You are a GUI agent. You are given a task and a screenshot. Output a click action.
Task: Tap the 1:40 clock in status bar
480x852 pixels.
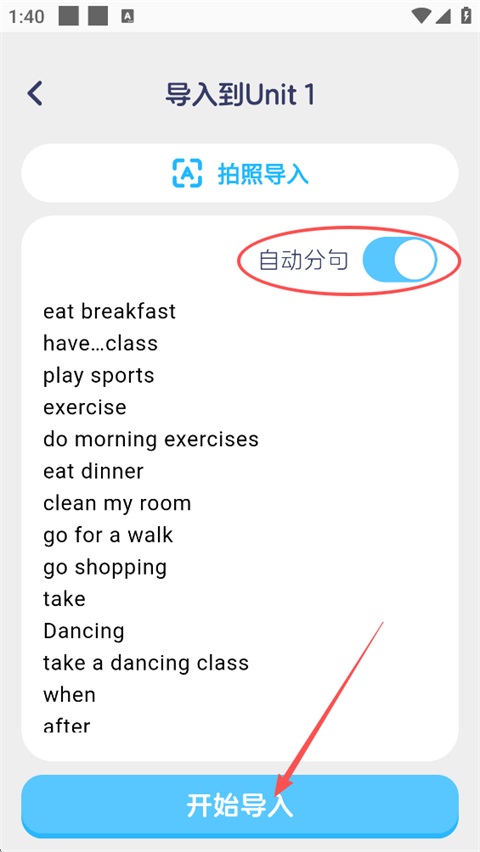pos(27,17)
